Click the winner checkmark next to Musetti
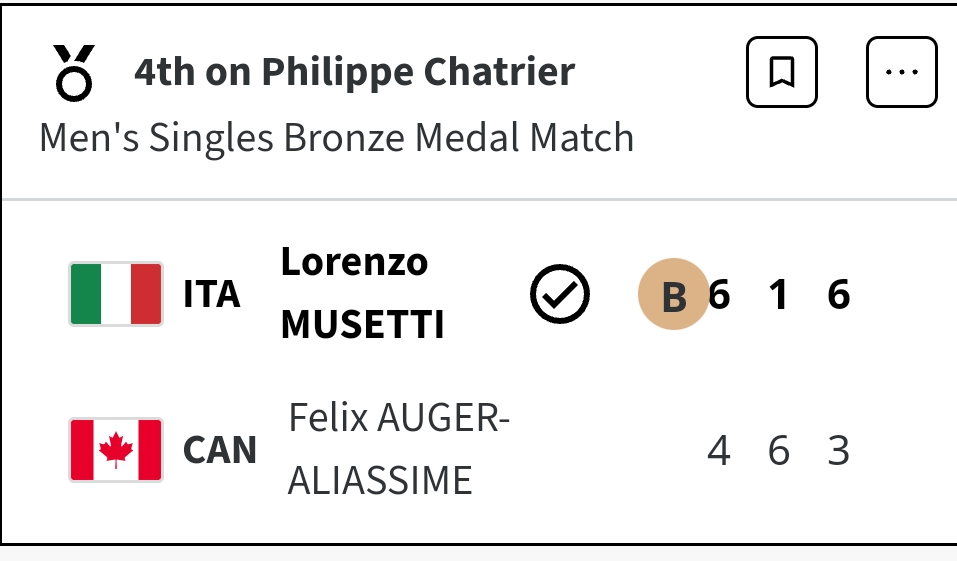This screenshot has width=957, height=561. coord(559,294)
